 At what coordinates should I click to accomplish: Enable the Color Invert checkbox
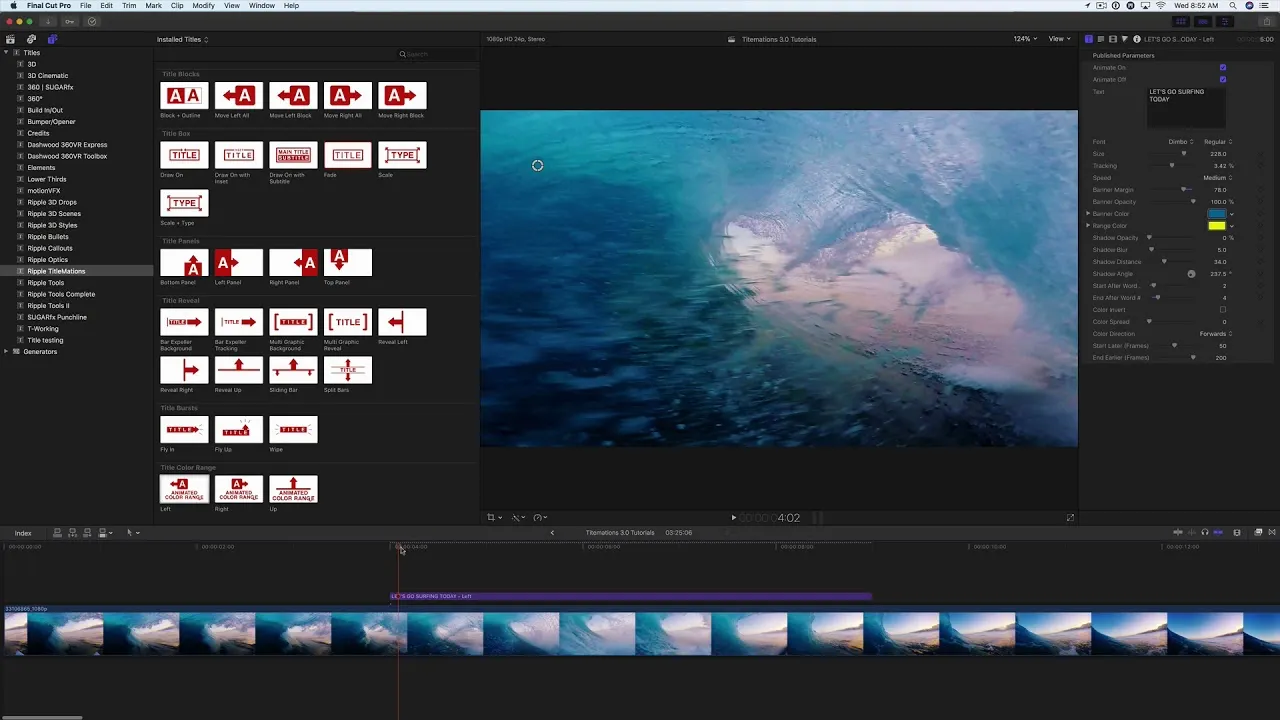1222,310
